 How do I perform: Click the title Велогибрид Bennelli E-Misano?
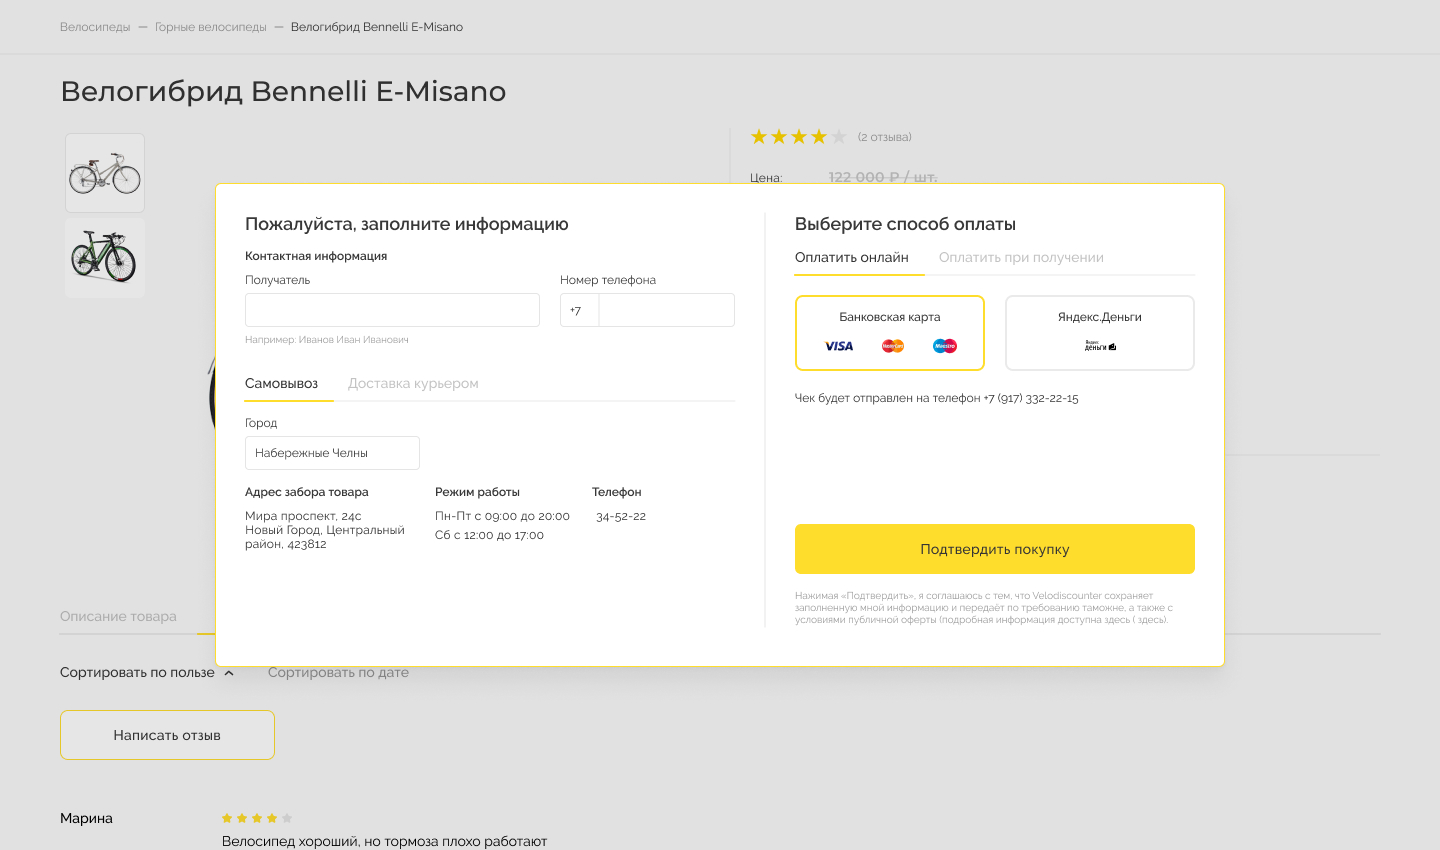click(x=283, y=91)
